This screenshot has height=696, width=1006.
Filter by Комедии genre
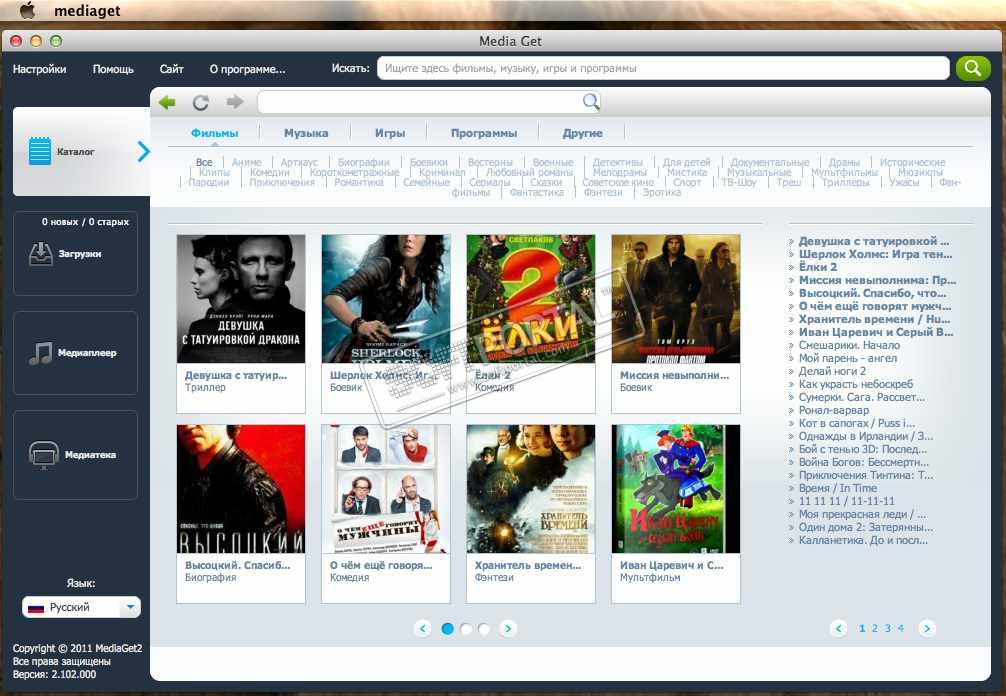click(x=269, y=172)
